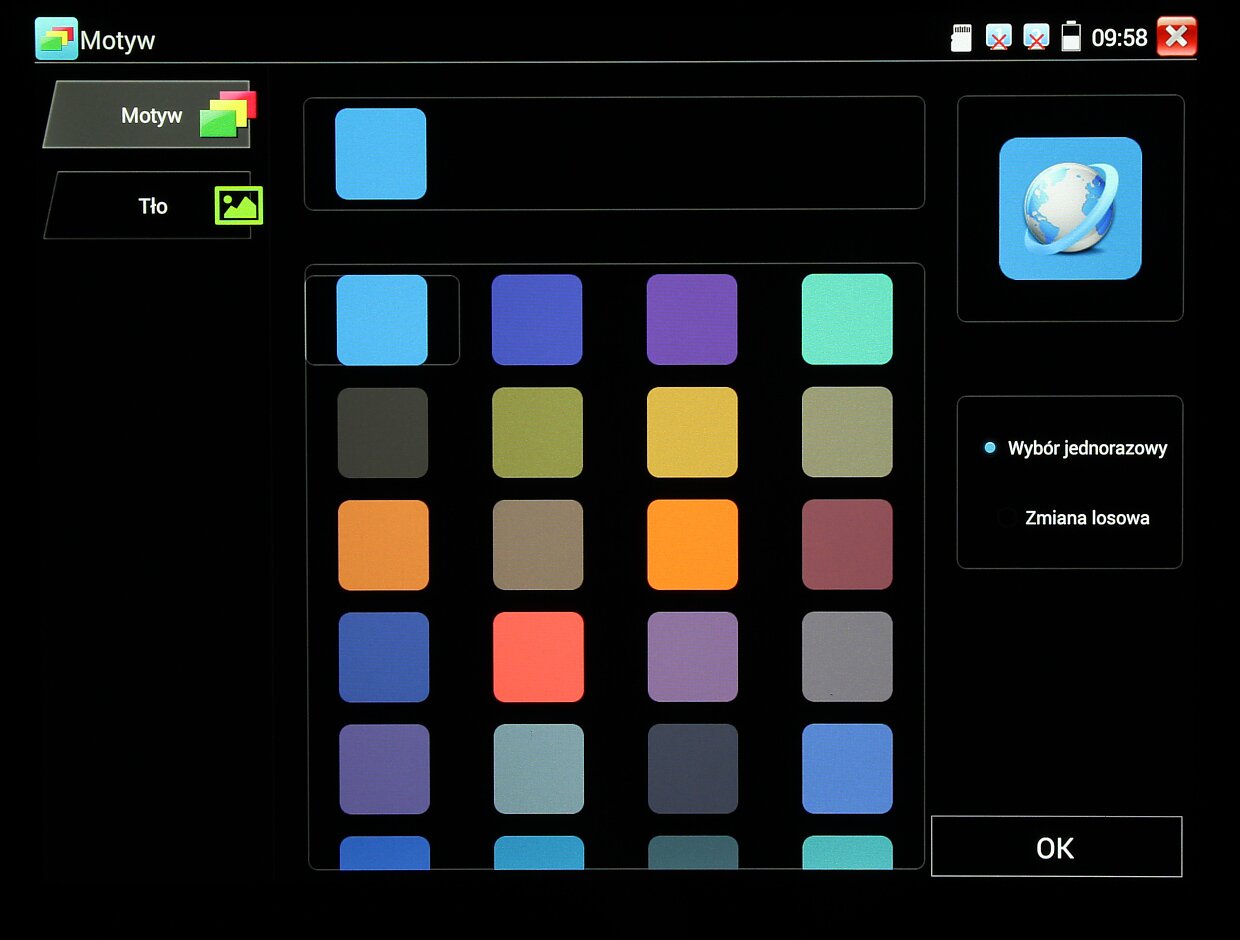Pick the dark teal swatch in bottom row
This screenshot has height=940, width=1240.
693,852
